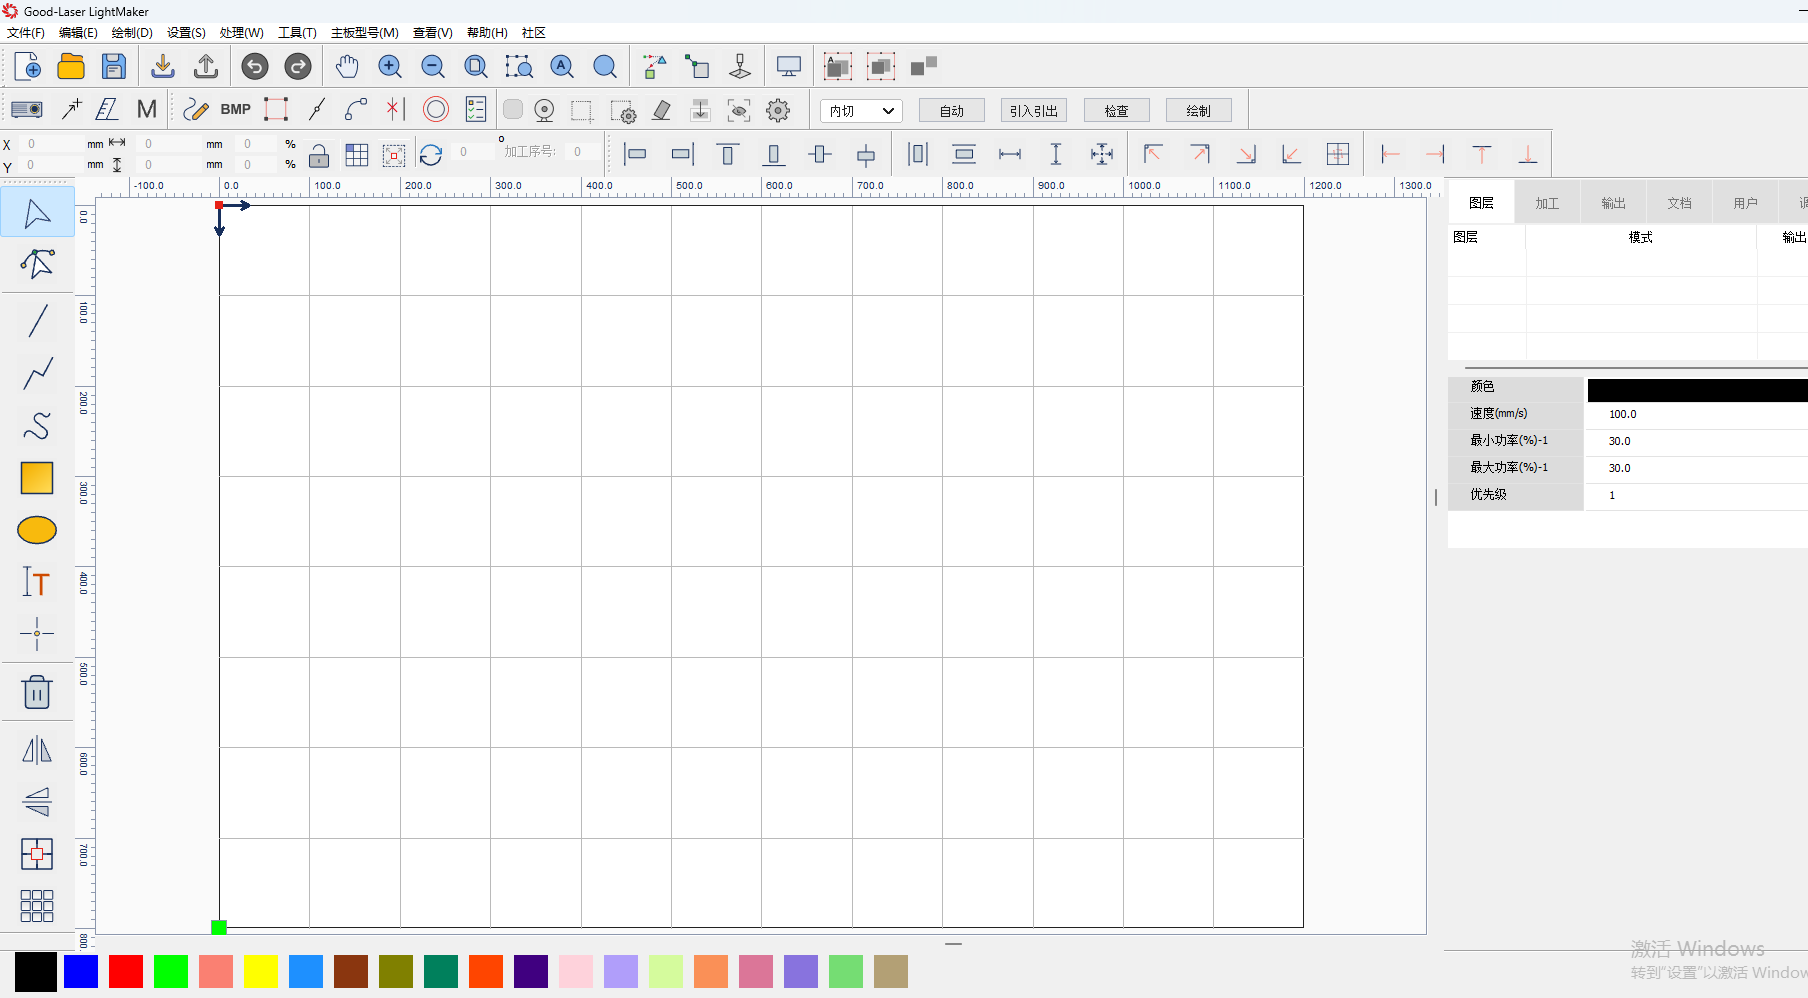Activate the pan hand tool

coord(346,67)
